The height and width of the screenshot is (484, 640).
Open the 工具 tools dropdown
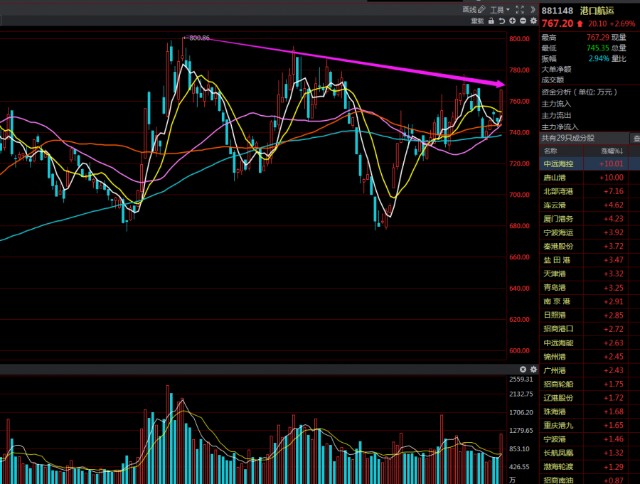click(x=499, y=9)
